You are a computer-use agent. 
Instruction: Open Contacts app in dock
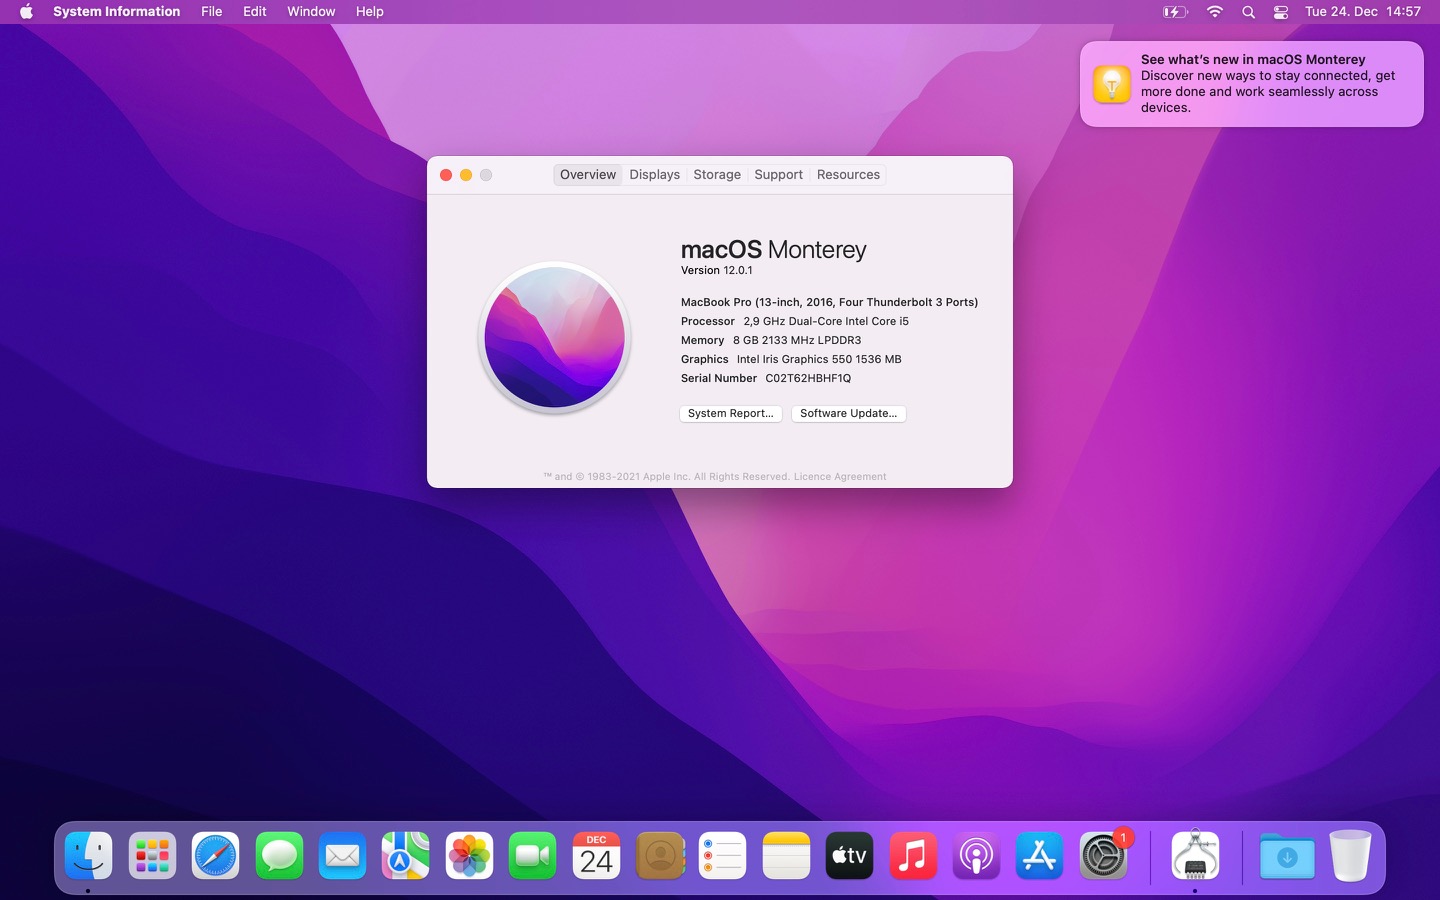click(660, 856)
